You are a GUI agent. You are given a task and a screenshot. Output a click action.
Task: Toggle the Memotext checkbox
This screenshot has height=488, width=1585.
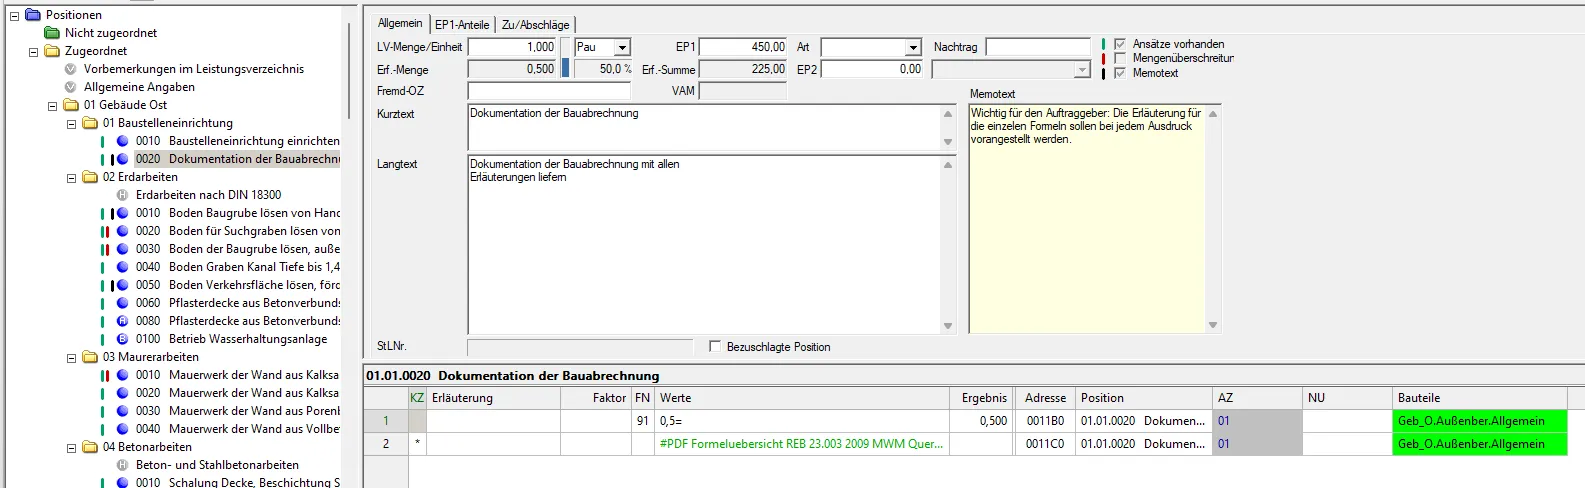pos(1120,73)
